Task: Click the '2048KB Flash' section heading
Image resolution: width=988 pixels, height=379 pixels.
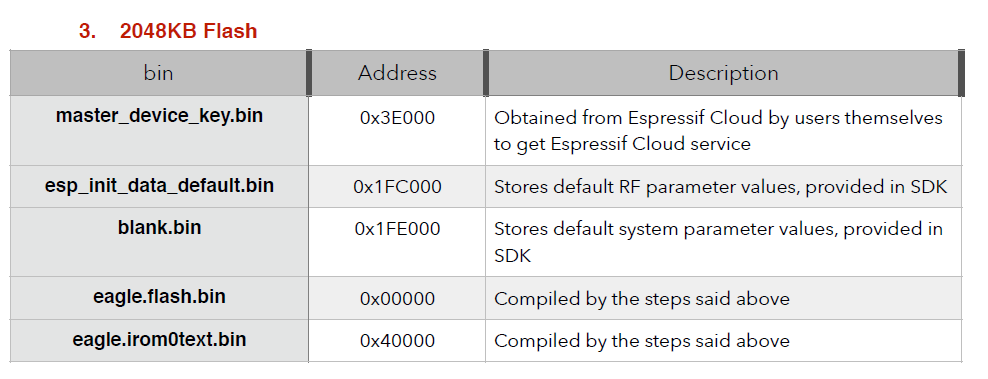Action: pos(188,31)
